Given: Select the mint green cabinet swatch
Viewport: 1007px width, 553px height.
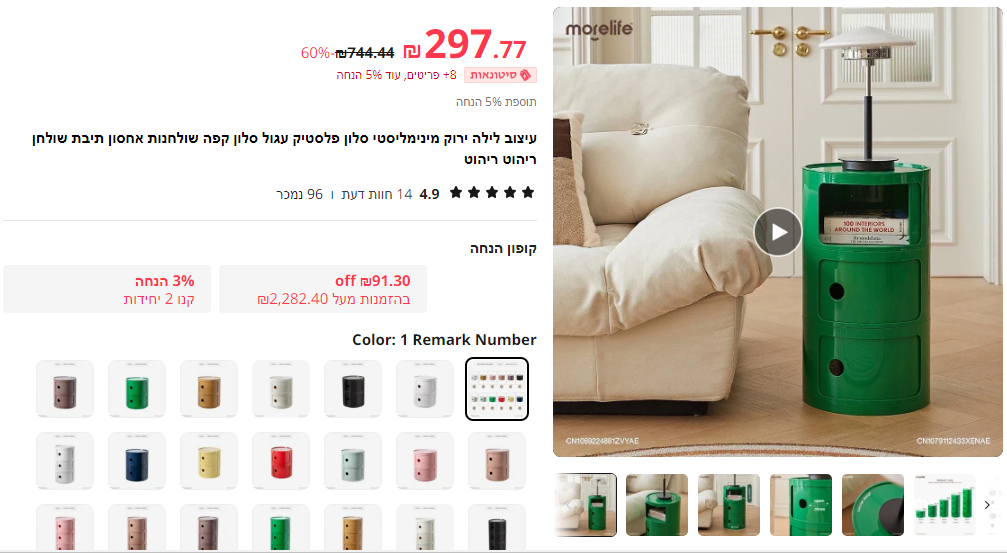Looking at the screenshot, I should click(353, 461).
